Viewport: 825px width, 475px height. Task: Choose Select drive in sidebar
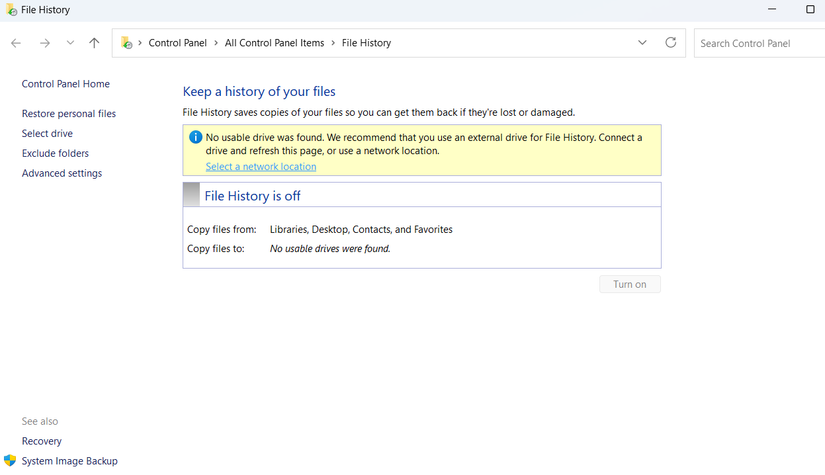point(47,134)
